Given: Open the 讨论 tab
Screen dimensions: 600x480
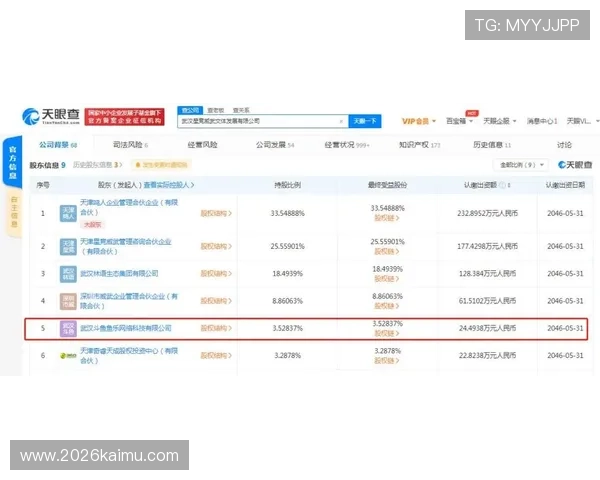Looking at the screenshot, I should click(x=564, y=145).
